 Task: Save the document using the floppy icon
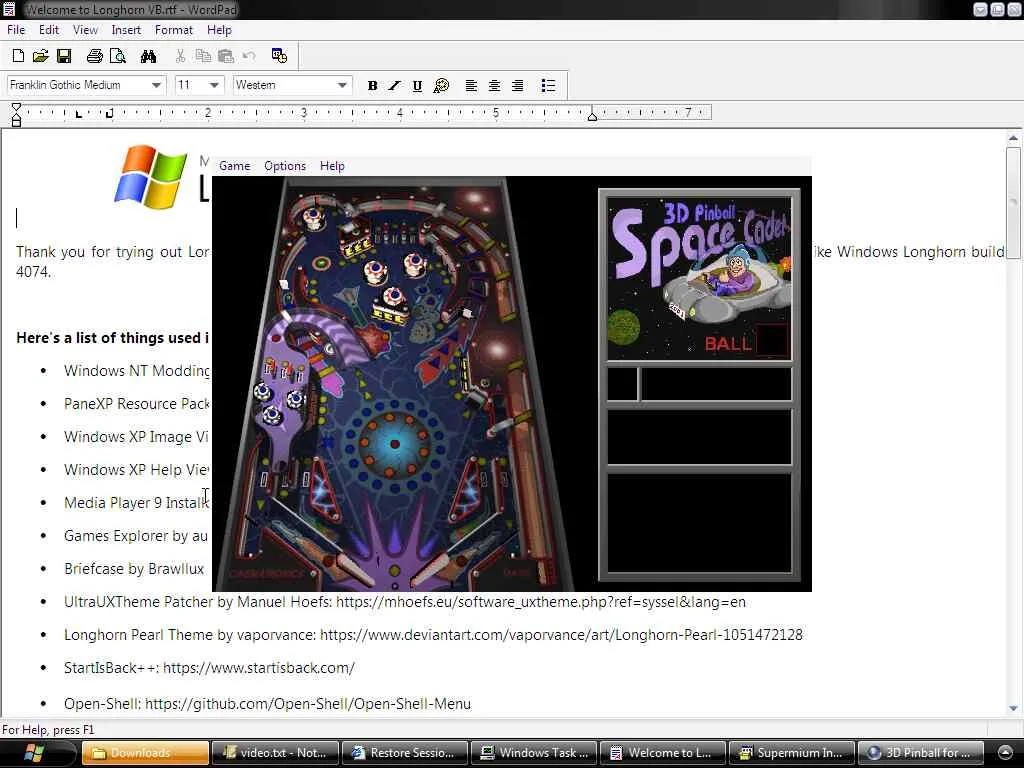[x=64, y=56]
